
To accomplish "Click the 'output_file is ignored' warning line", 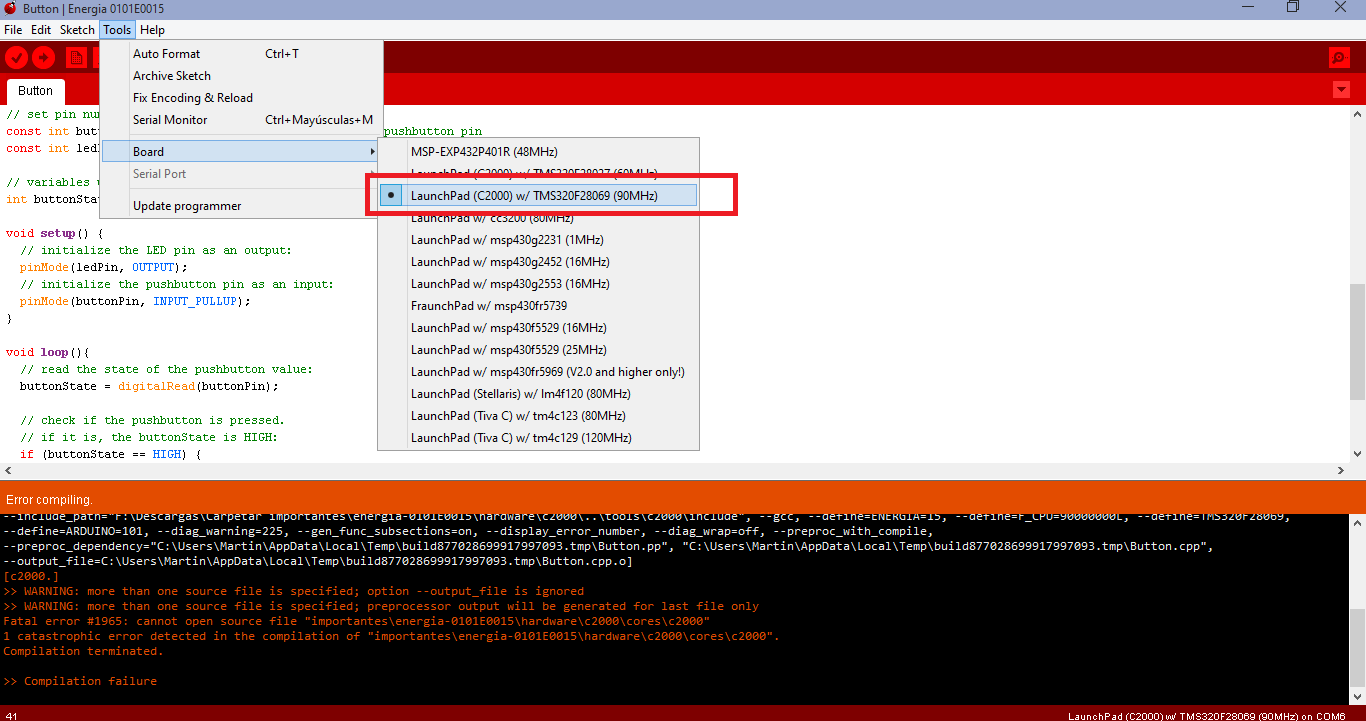I will point(294,591).
